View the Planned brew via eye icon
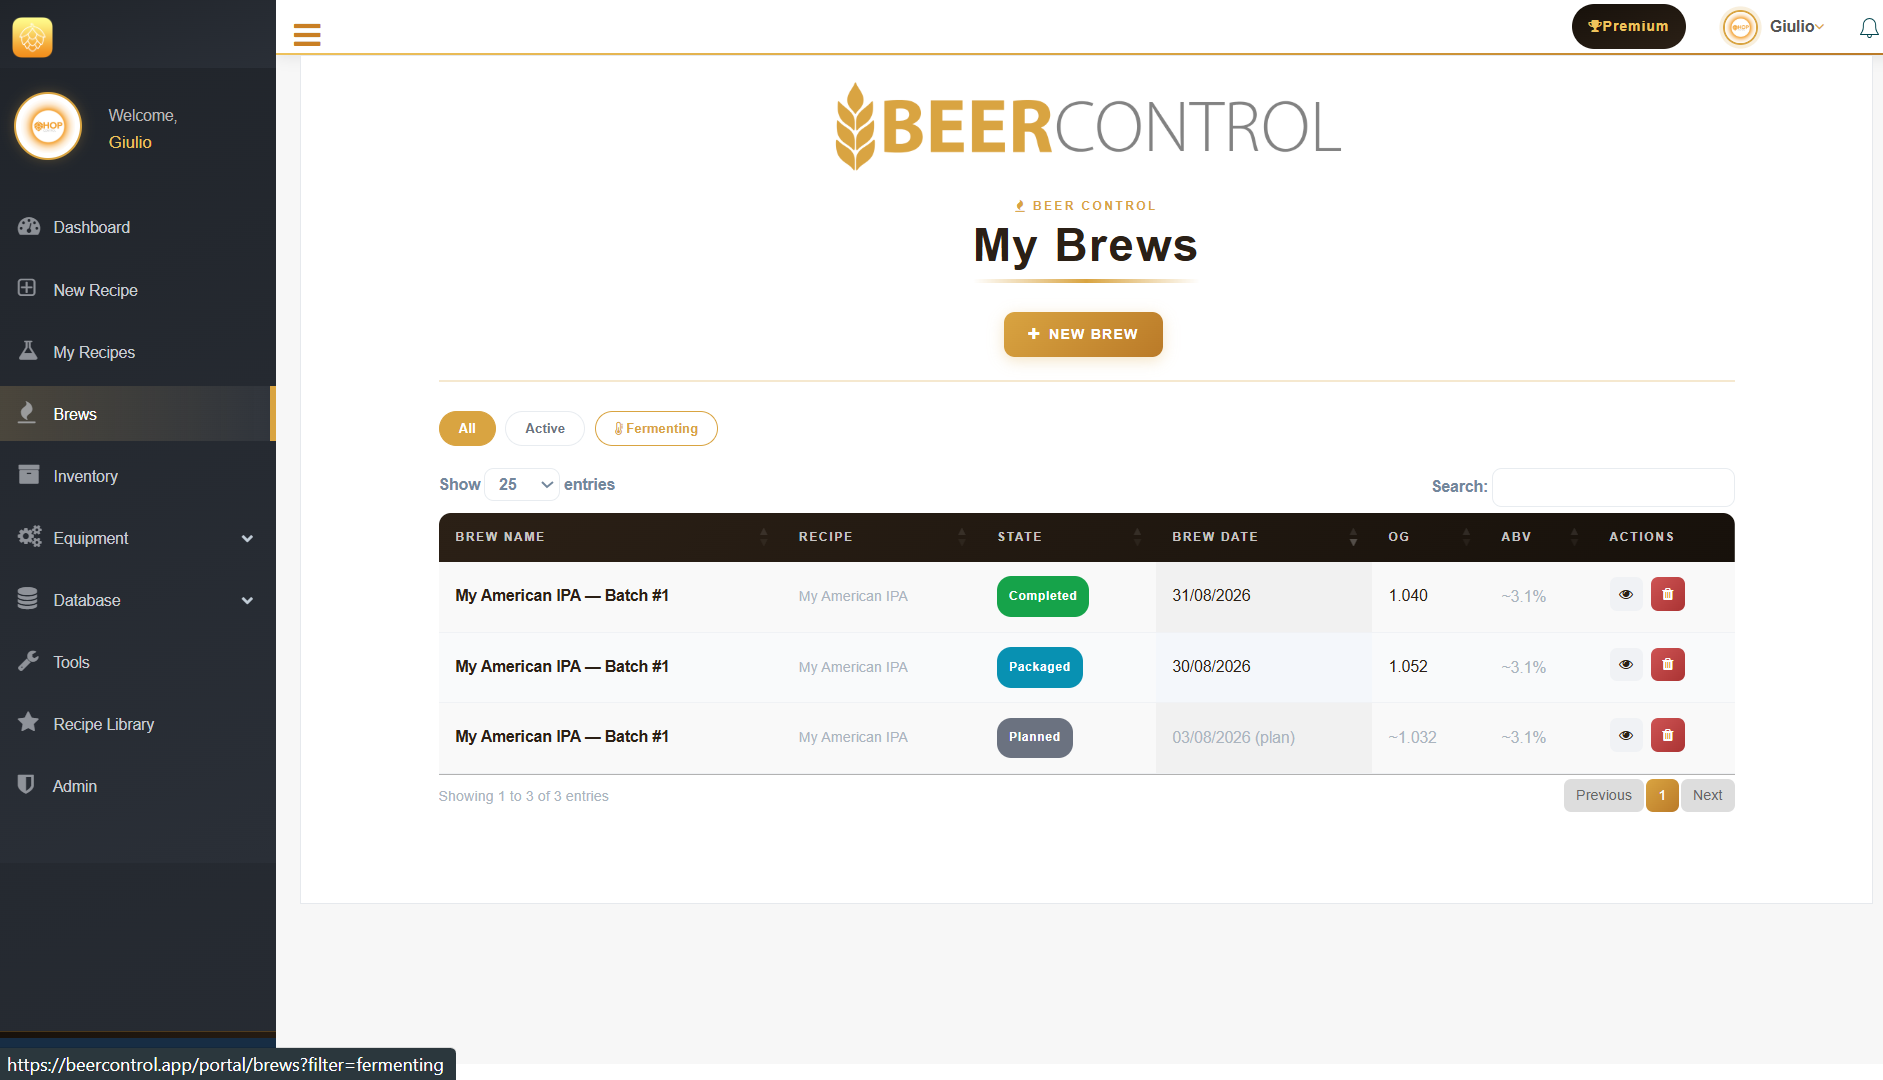This screenshot has height=1080, width=1883. [1626, 735]
